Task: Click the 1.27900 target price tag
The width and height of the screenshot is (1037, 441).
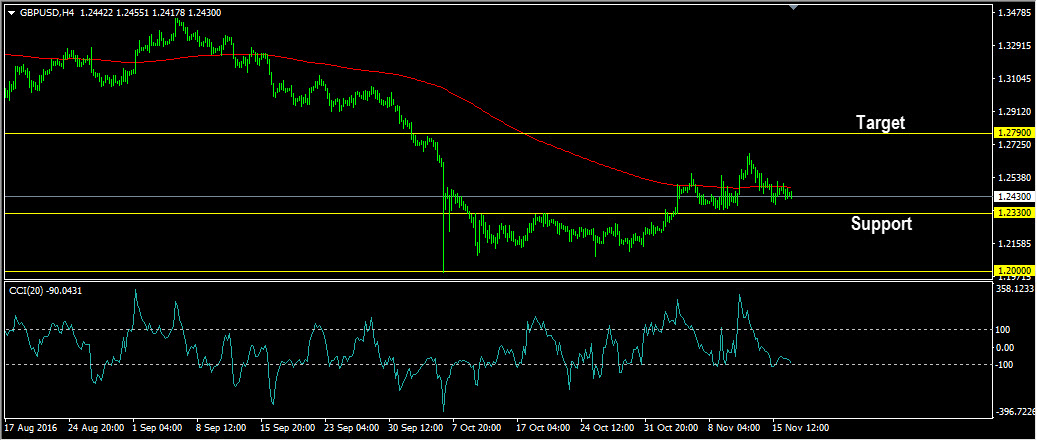Action: [x=1013, y=133]
